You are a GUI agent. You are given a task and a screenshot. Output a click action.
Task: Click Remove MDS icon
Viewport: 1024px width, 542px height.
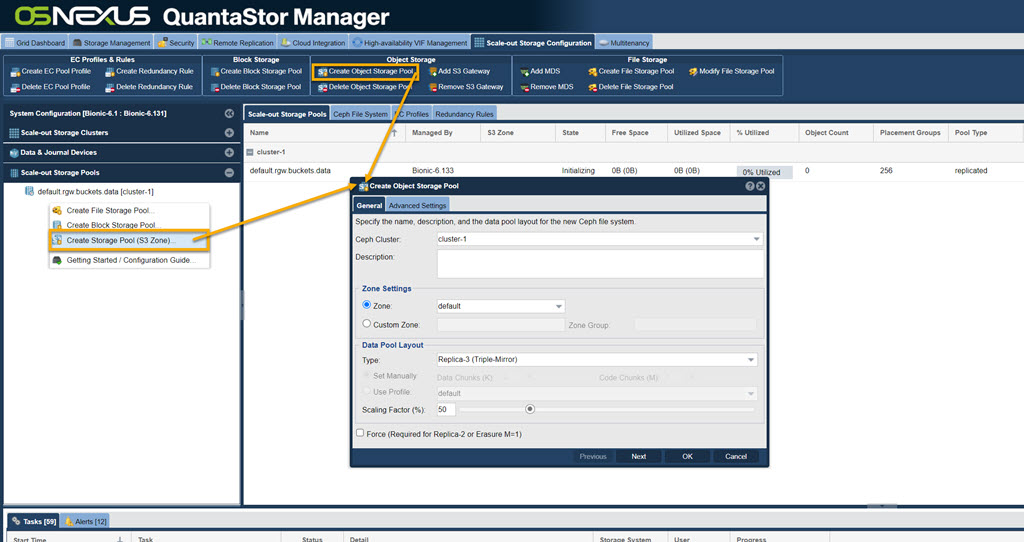524,88
